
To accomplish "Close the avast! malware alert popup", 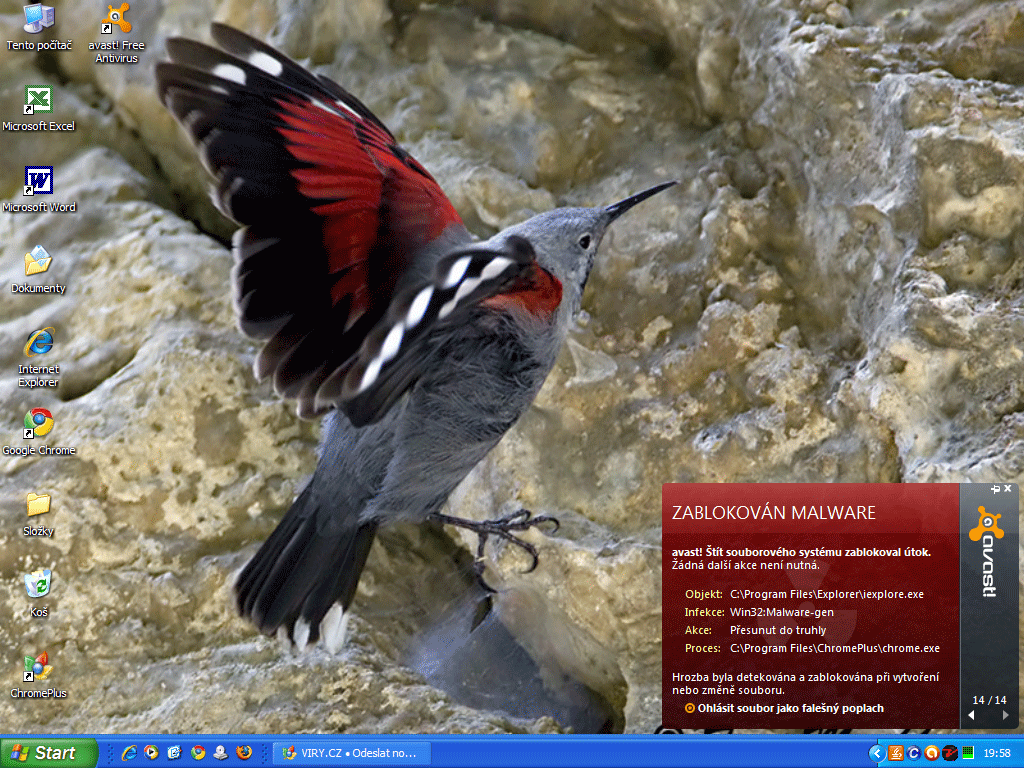I will click(1008, 489).
